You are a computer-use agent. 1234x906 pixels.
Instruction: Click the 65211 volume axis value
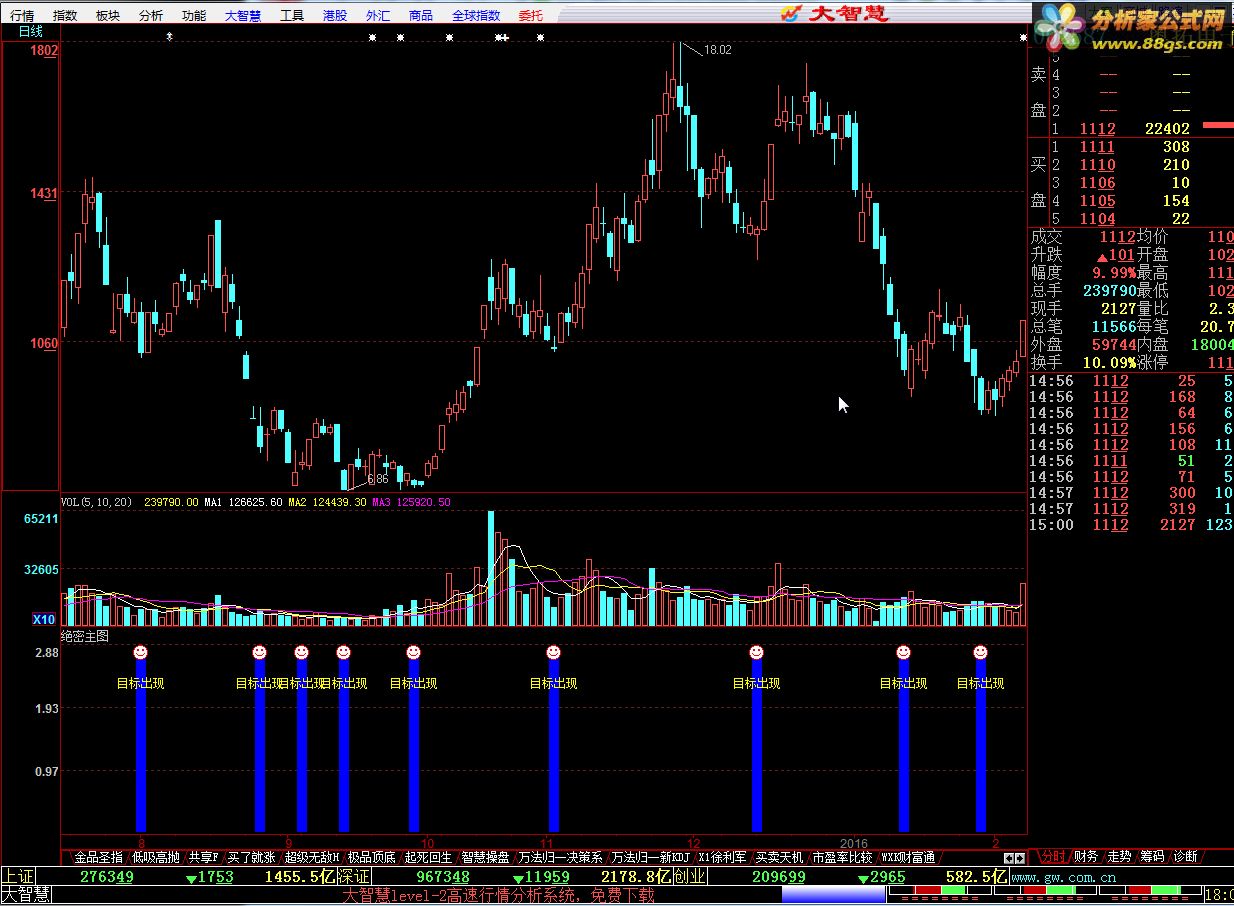pyautogui.click(x=41, y=519)
